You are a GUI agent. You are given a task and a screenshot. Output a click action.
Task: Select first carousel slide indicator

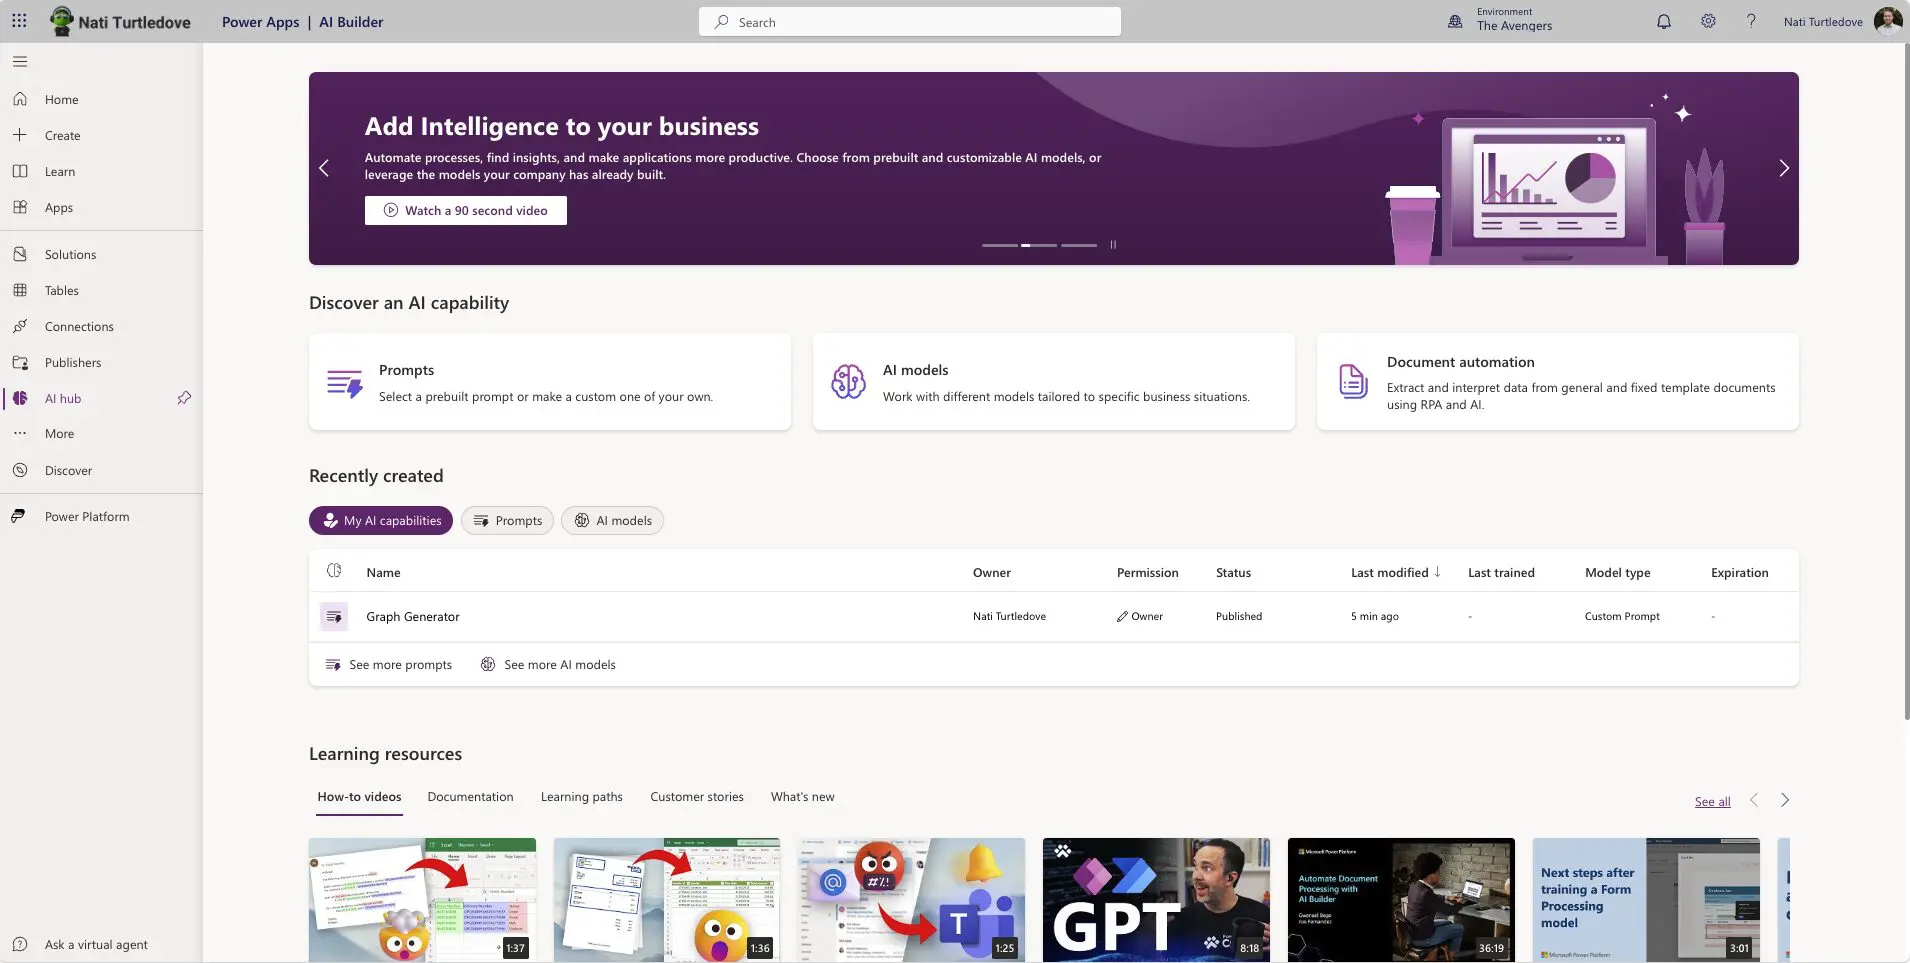[1000, 245]
